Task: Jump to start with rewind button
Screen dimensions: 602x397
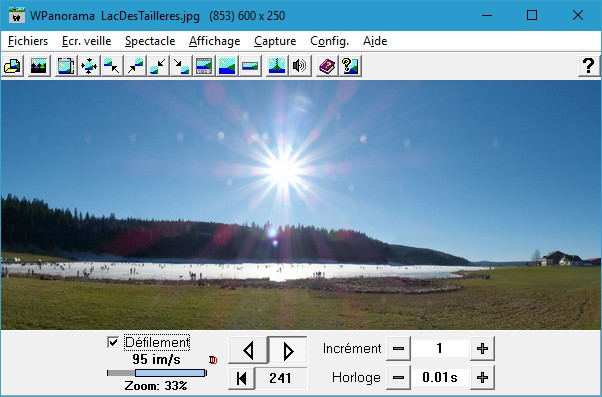Action: coord(241,378)
